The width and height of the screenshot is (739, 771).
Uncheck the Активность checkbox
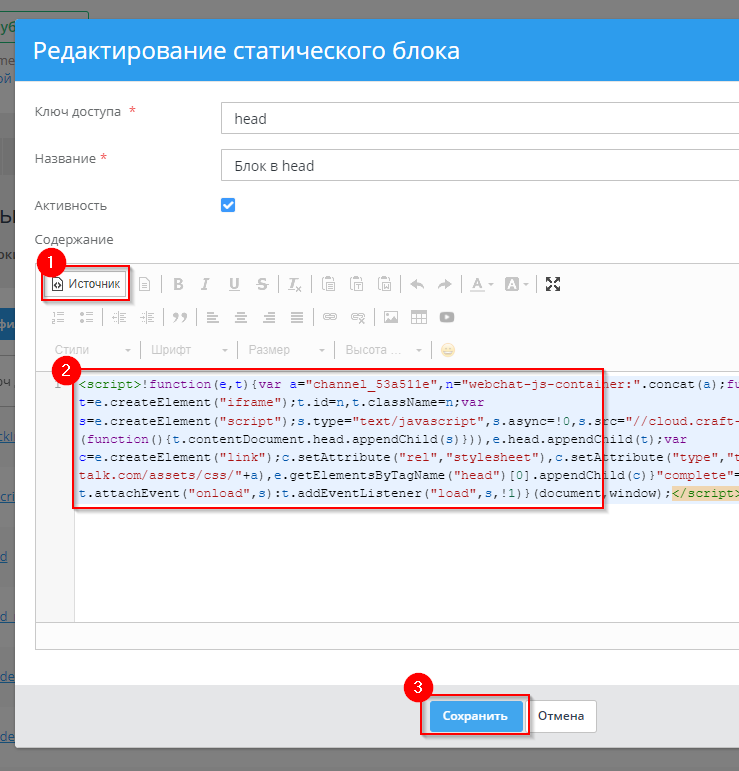click(228, 205)
